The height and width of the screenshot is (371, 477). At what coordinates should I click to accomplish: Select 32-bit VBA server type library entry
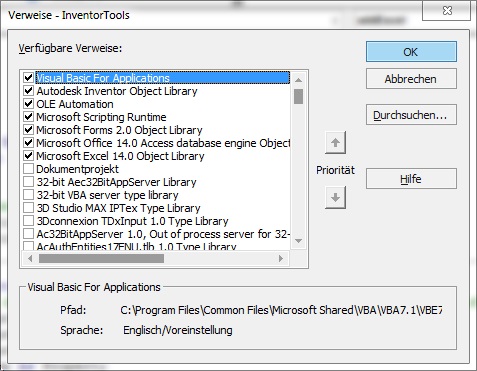[107, 195]
